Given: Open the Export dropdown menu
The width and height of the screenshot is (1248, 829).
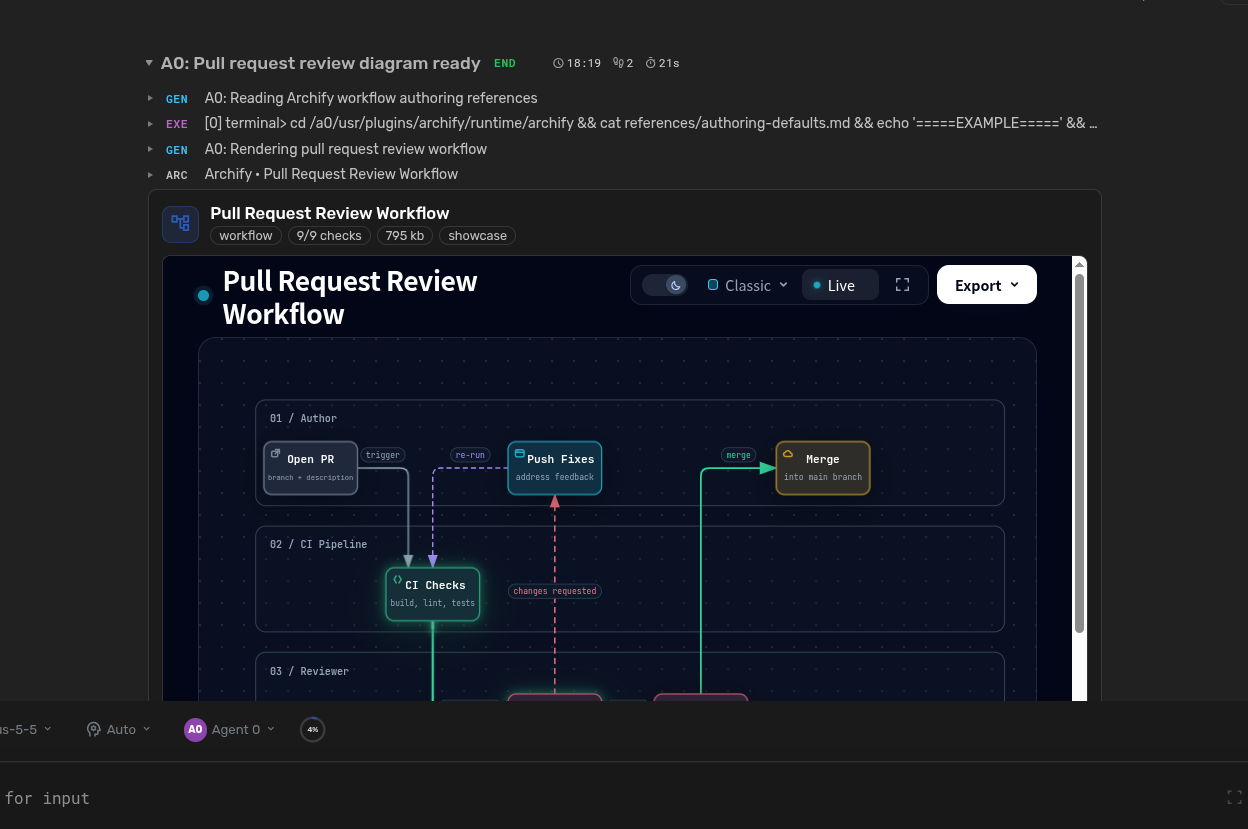Looking at the screenshot, I should pos(986,285).
